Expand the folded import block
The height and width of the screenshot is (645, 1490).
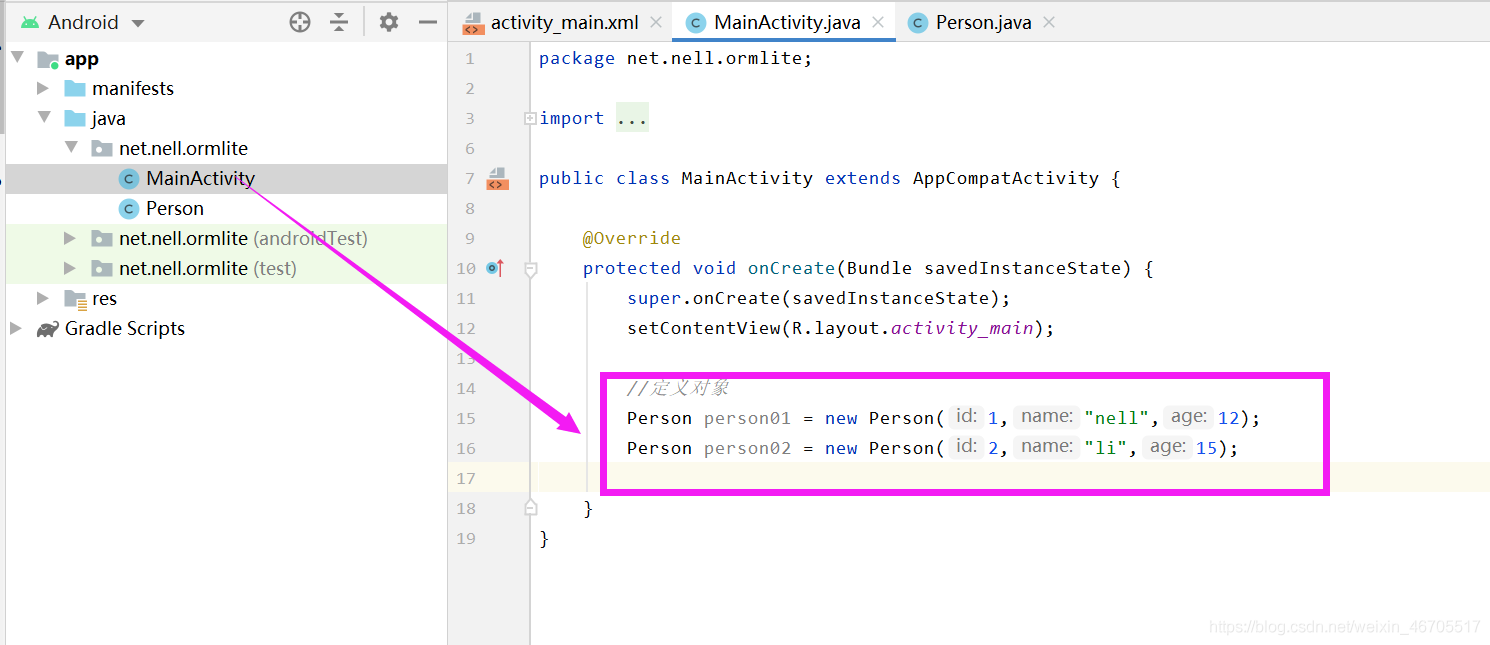pyautogui.click(x=530, y=118)
